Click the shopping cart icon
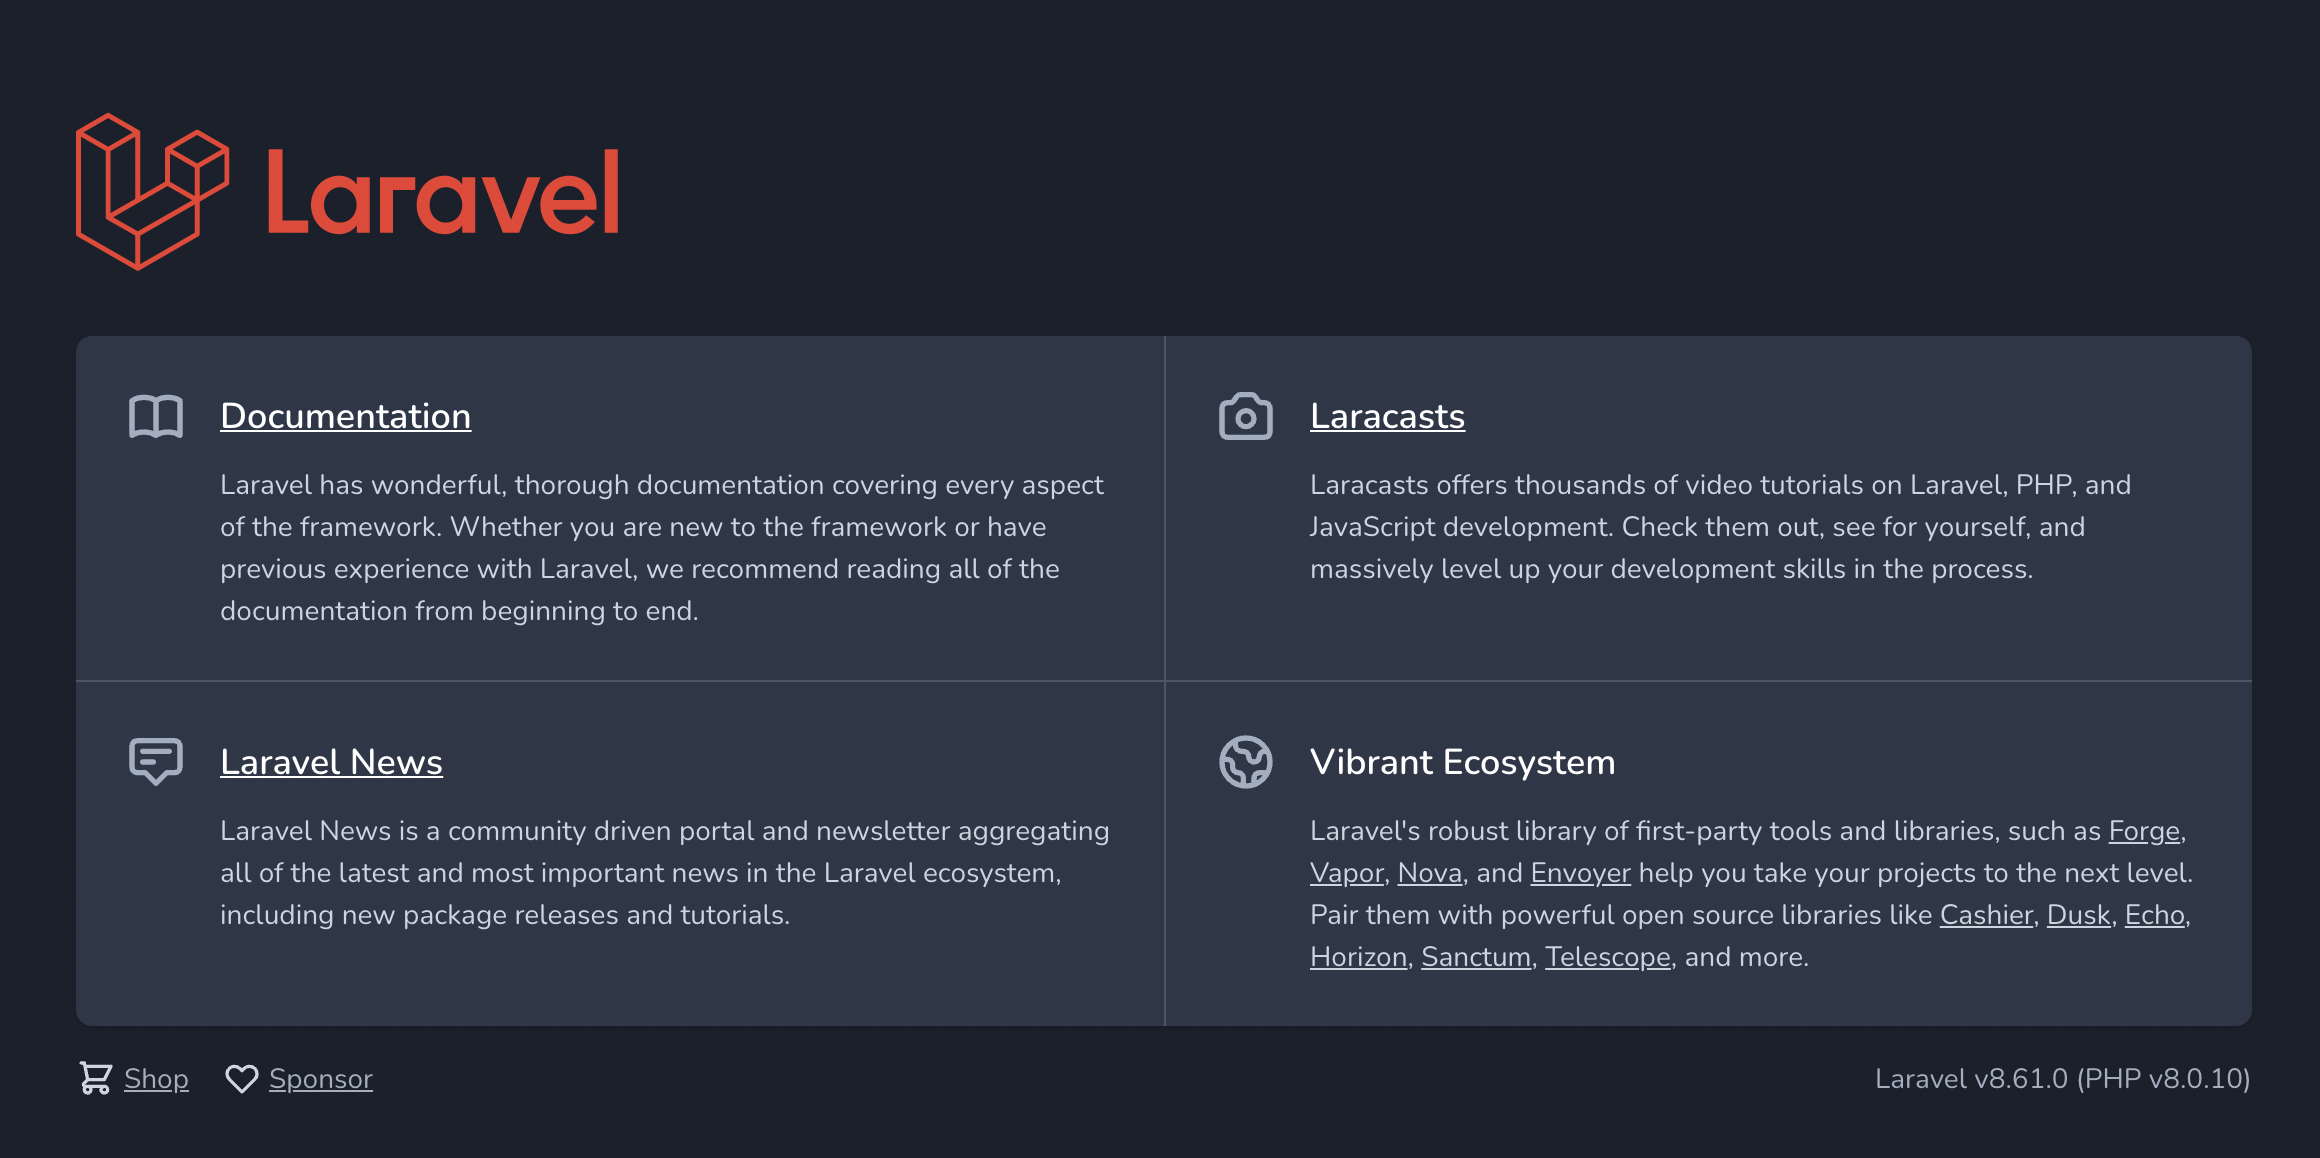The width and height of the screenshot is (2320, 1158). 96,1078
